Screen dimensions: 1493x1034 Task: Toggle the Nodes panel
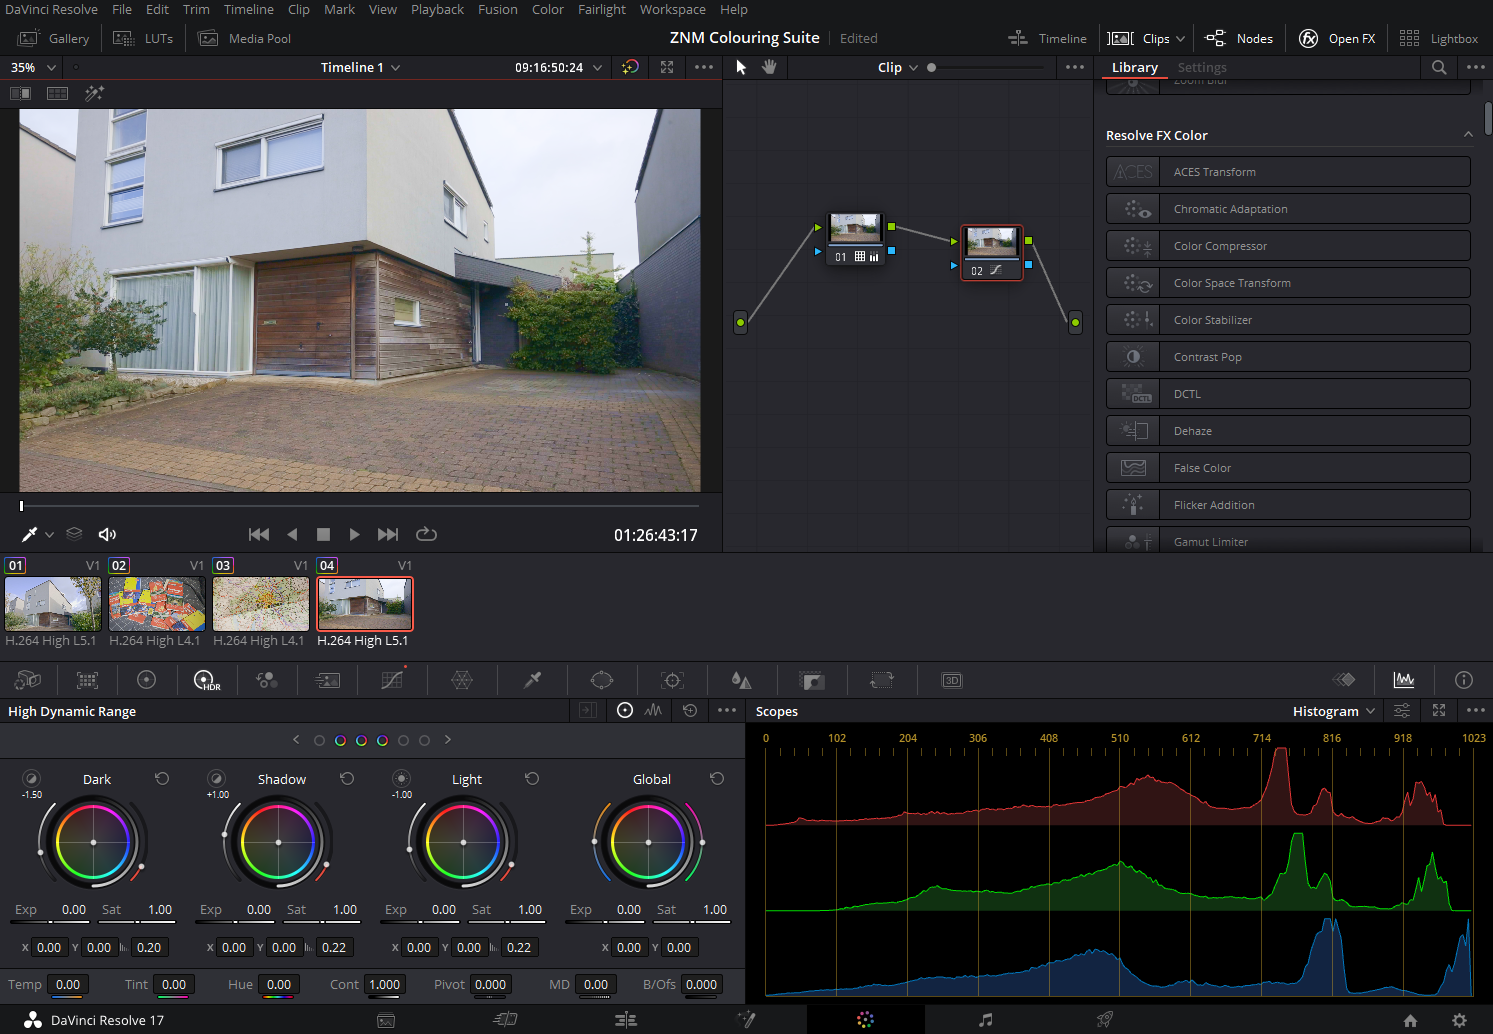[x=1239, y=38]
